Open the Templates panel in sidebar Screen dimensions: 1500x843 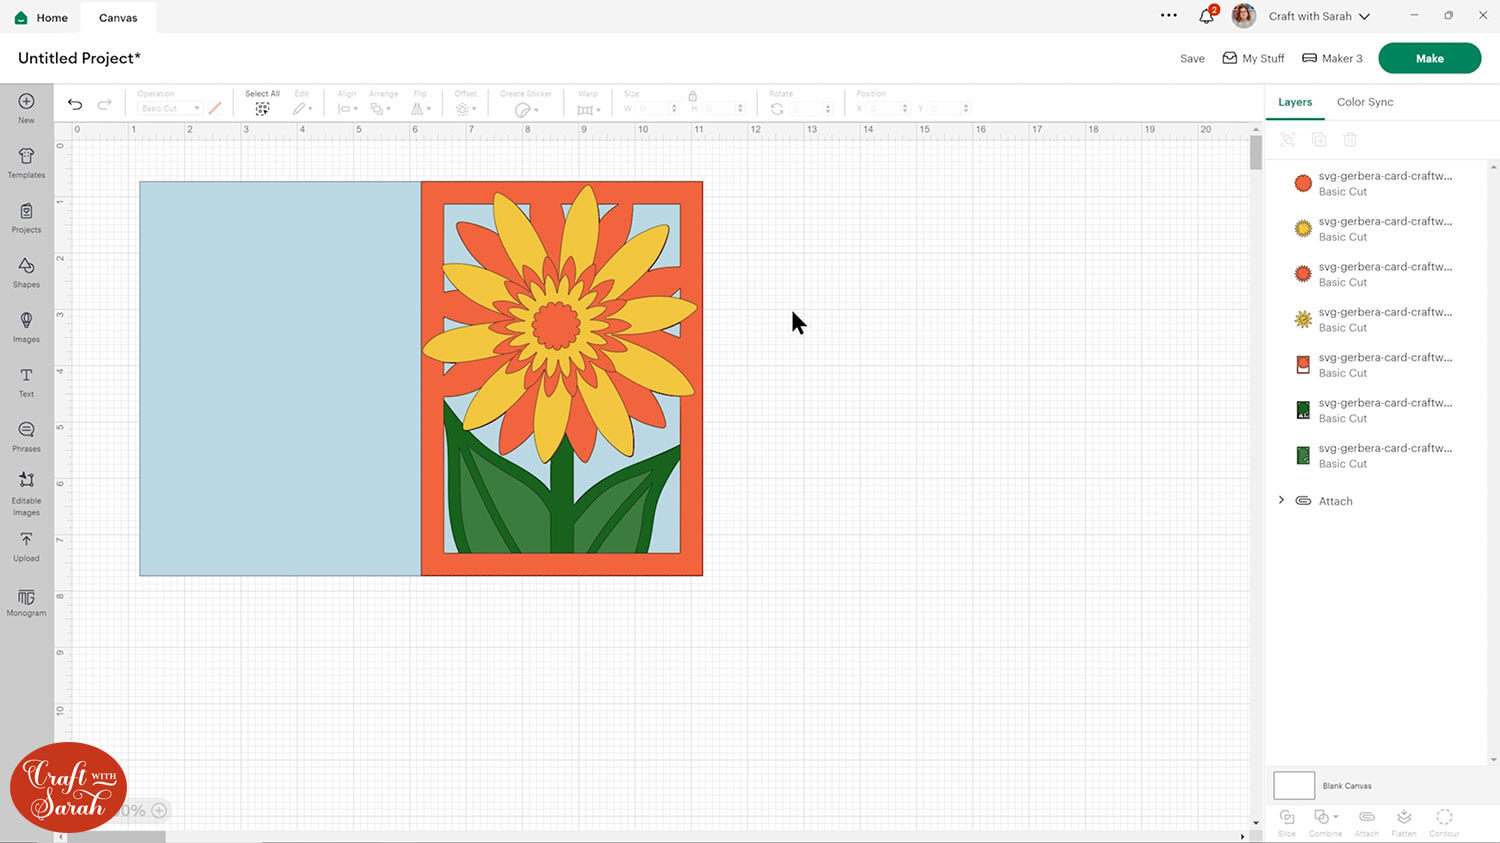[x=26, y=162]
